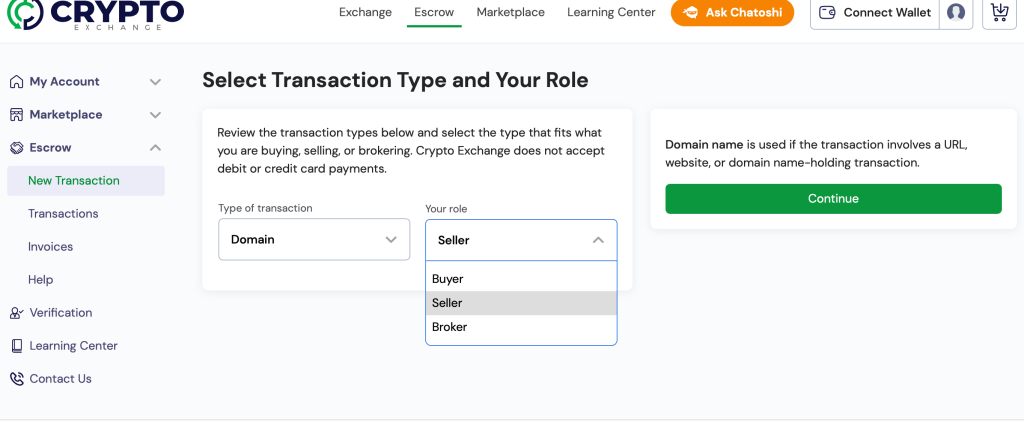Go to the Exchange tab in header
The height and width of the screenshot is (424, 1024).
pyautogui.click(x=365, y=13)
